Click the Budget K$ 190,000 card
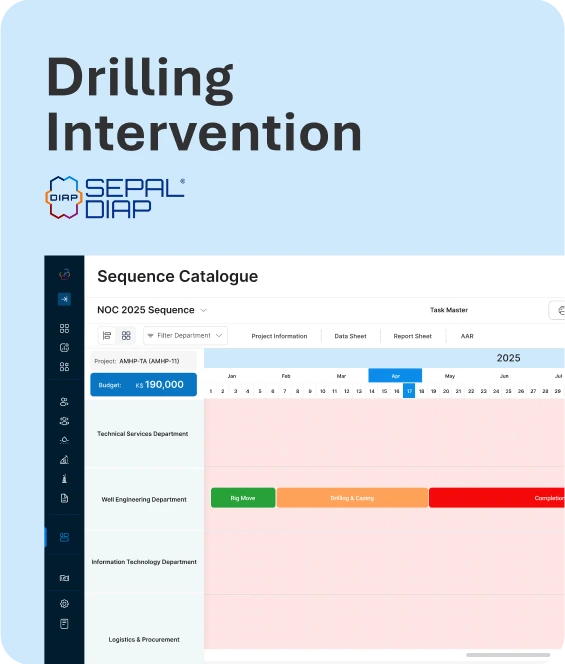The image size is (565, 664). (144, 385)
